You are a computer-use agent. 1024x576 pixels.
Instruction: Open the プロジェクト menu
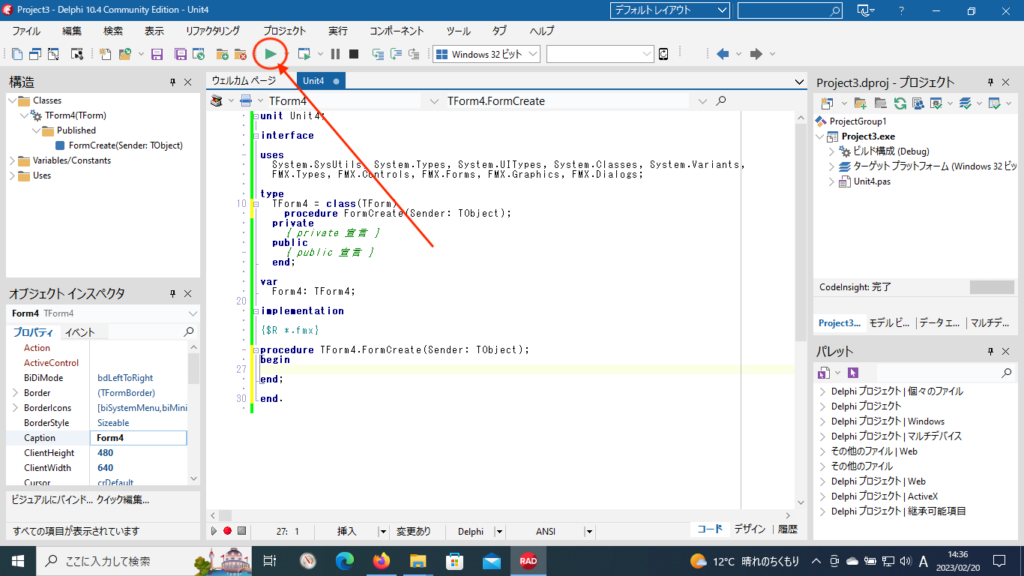pyautogui.click(x=285, y=31)
